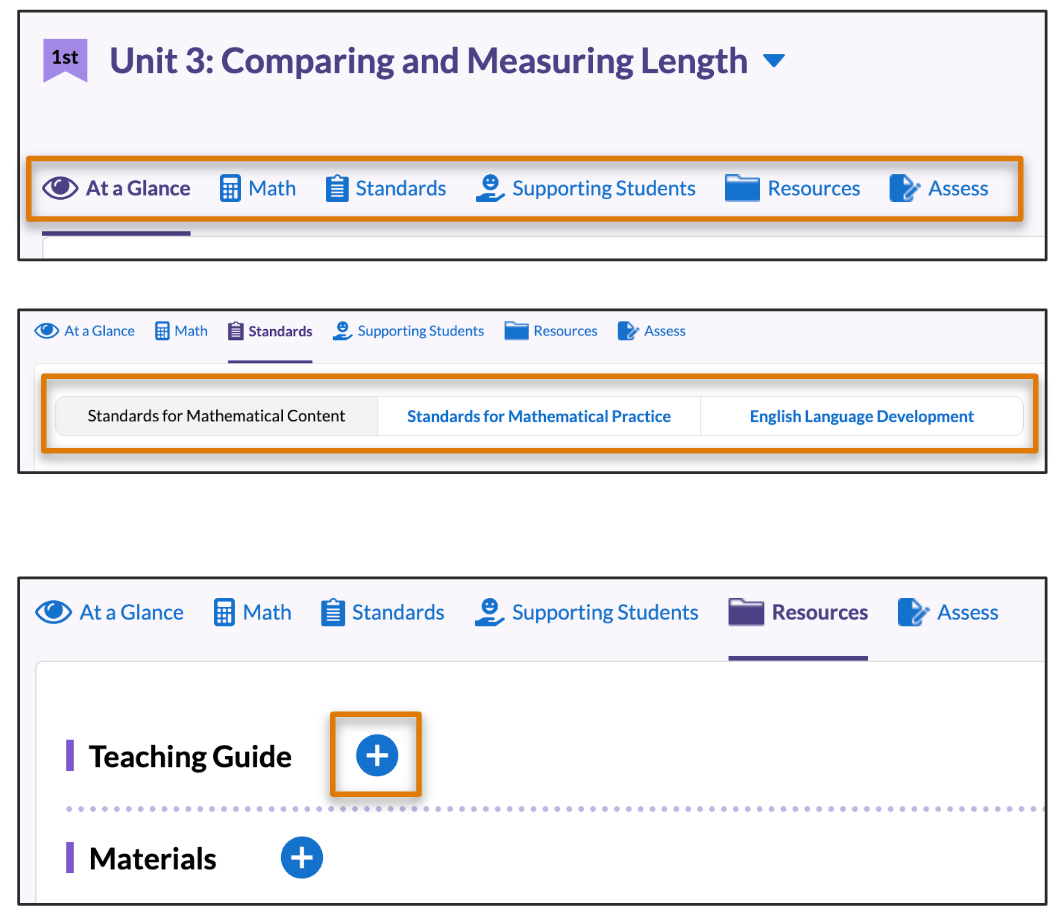Select Standards for Mathematical Content segment
Image resolution: width=1062 pixels, height=923 pixels.
coord(216,416)
